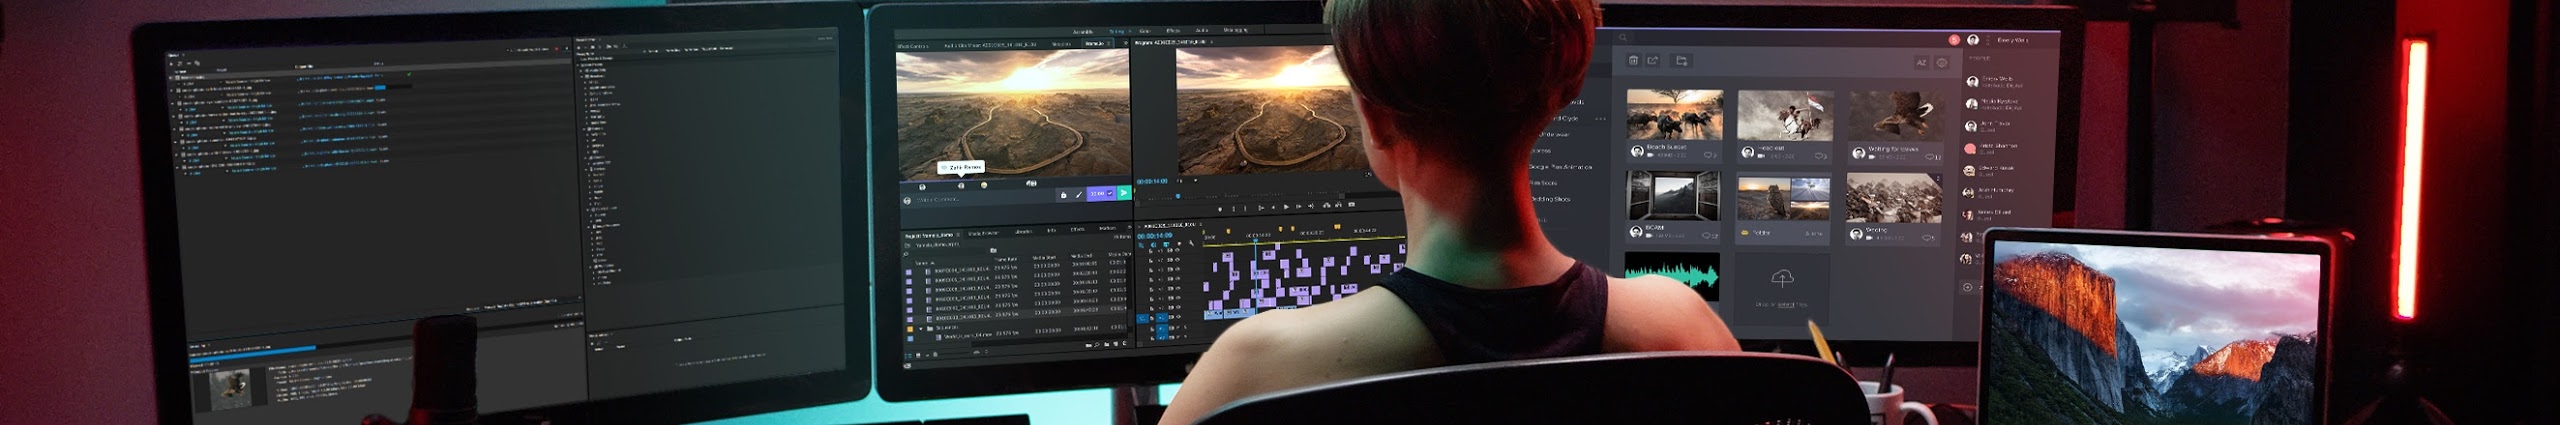Collapse the orange bin folder in Project panel
This screenshot has height=425, width=2560.
tap(921, 328)
